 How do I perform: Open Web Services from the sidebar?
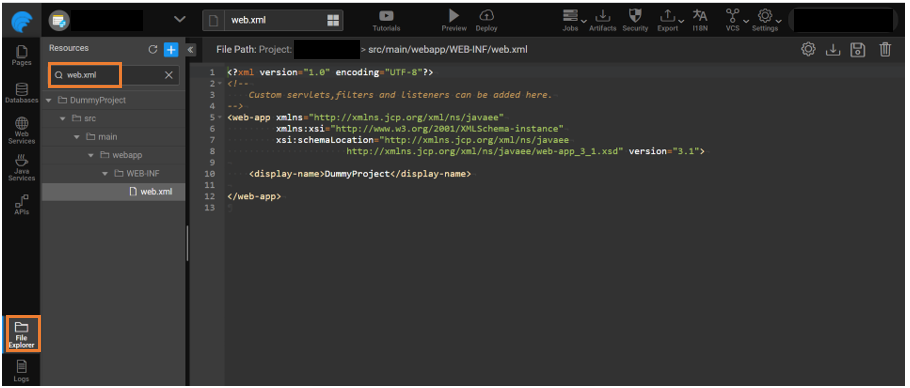[x=21, y=130]
